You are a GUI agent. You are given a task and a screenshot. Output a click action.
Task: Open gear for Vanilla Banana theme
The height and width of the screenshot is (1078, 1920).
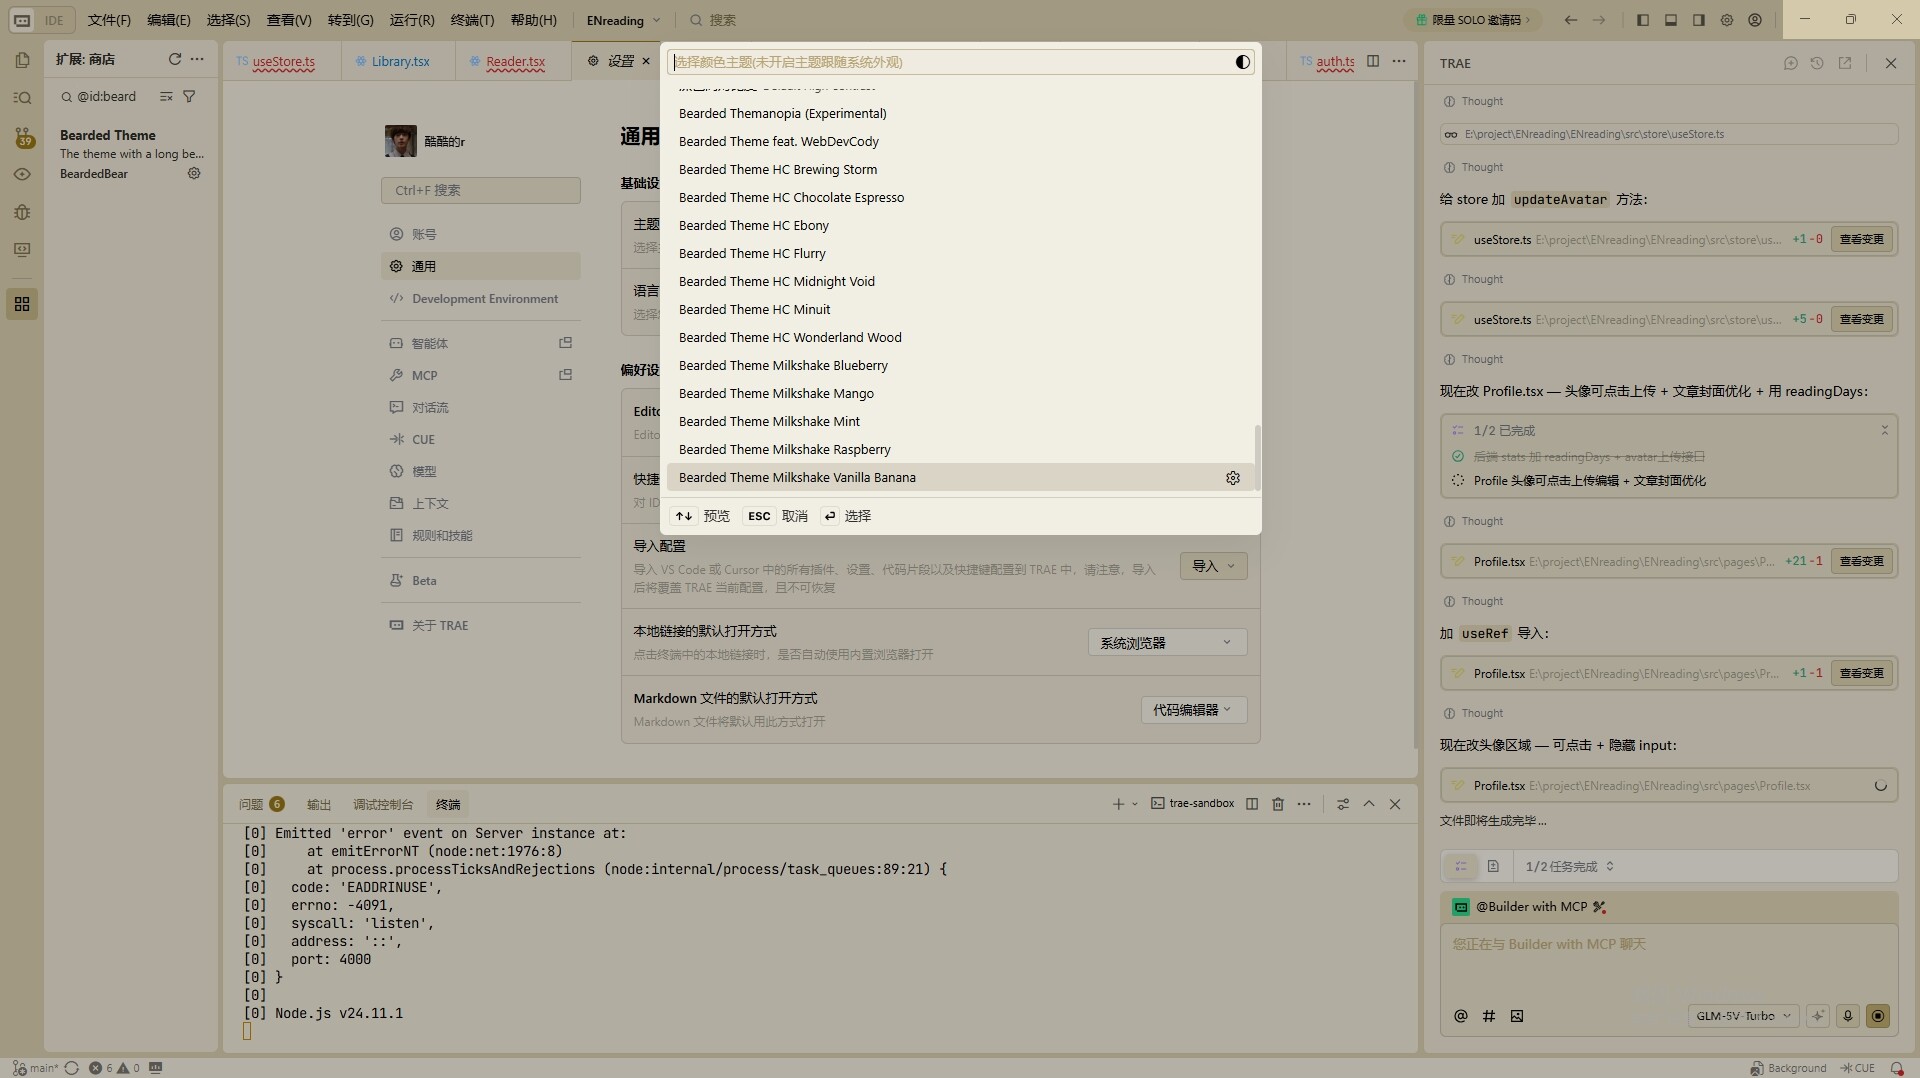tap(1233, 478)
